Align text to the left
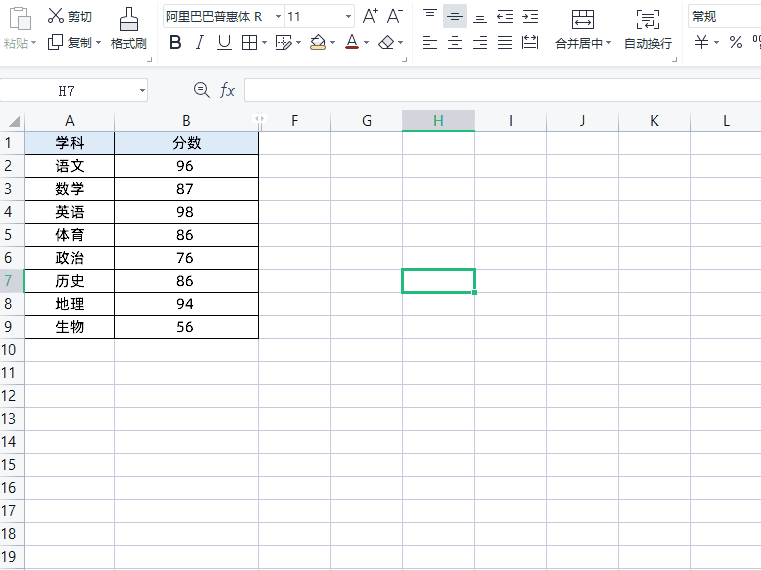The image size is (761, 570). pos(430,43)
